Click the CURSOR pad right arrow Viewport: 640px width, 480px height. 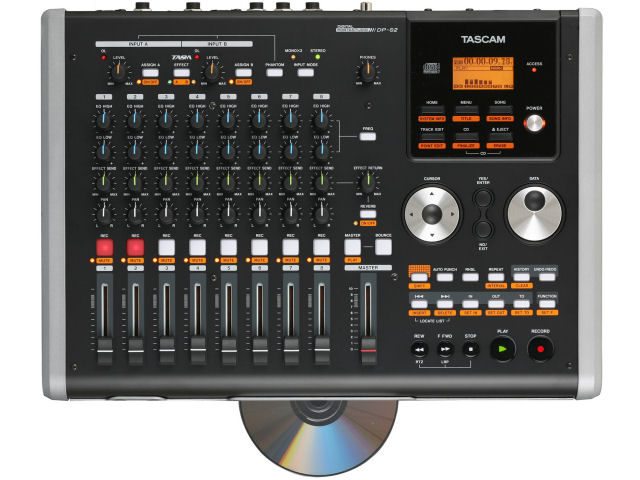click(452, 214)
